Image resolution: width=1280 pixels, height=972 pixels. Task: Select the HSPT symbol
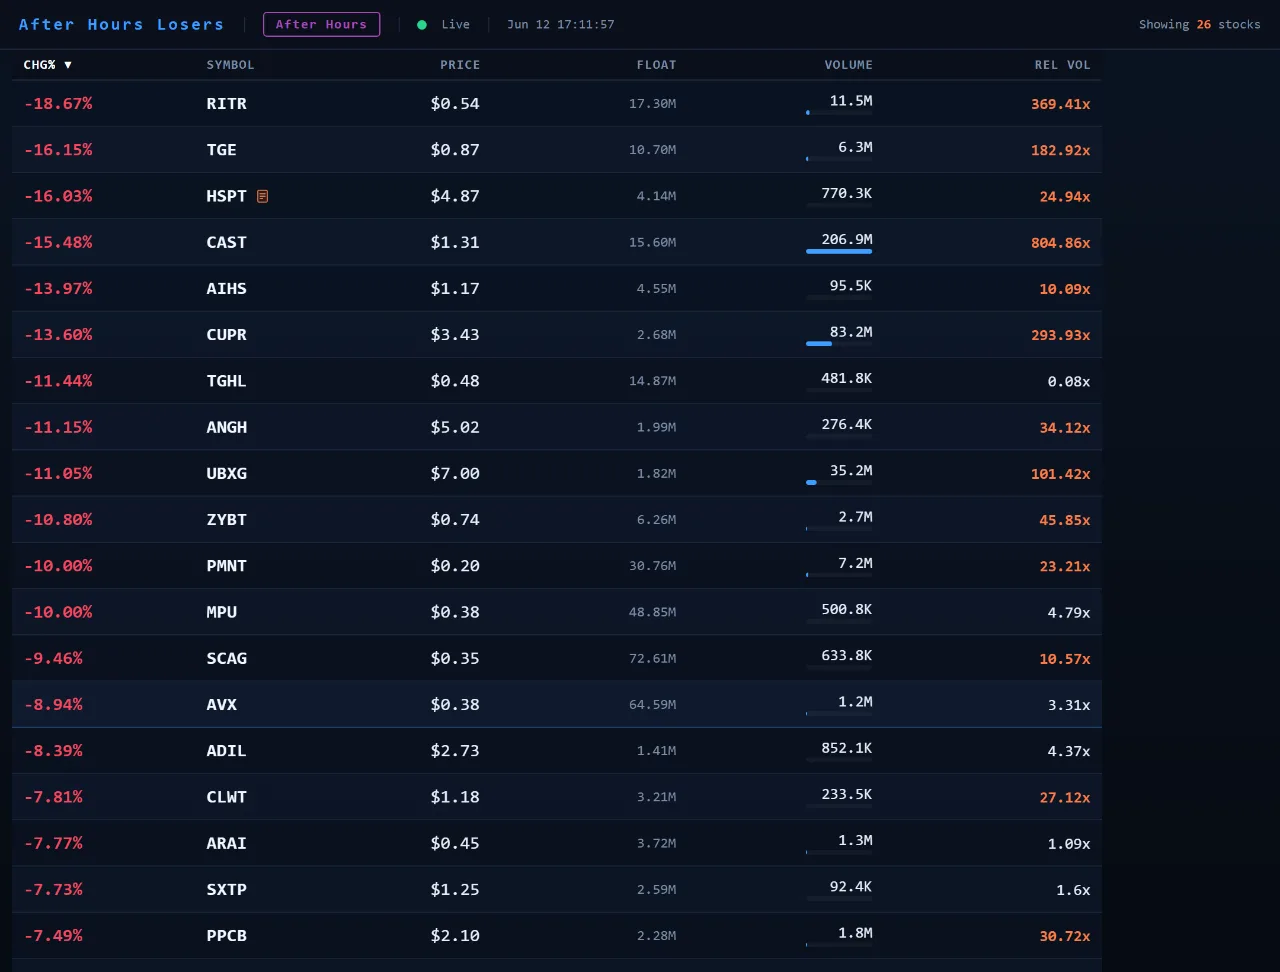pyautogui.click(x=226, y=196)
